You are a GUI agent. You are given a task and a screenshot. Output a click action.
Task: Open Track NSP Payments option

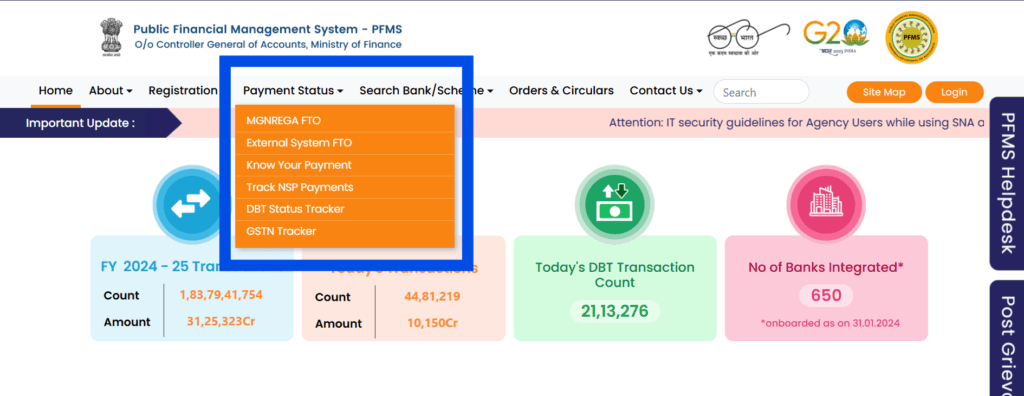pyautogui.click(x=345, y=188)
